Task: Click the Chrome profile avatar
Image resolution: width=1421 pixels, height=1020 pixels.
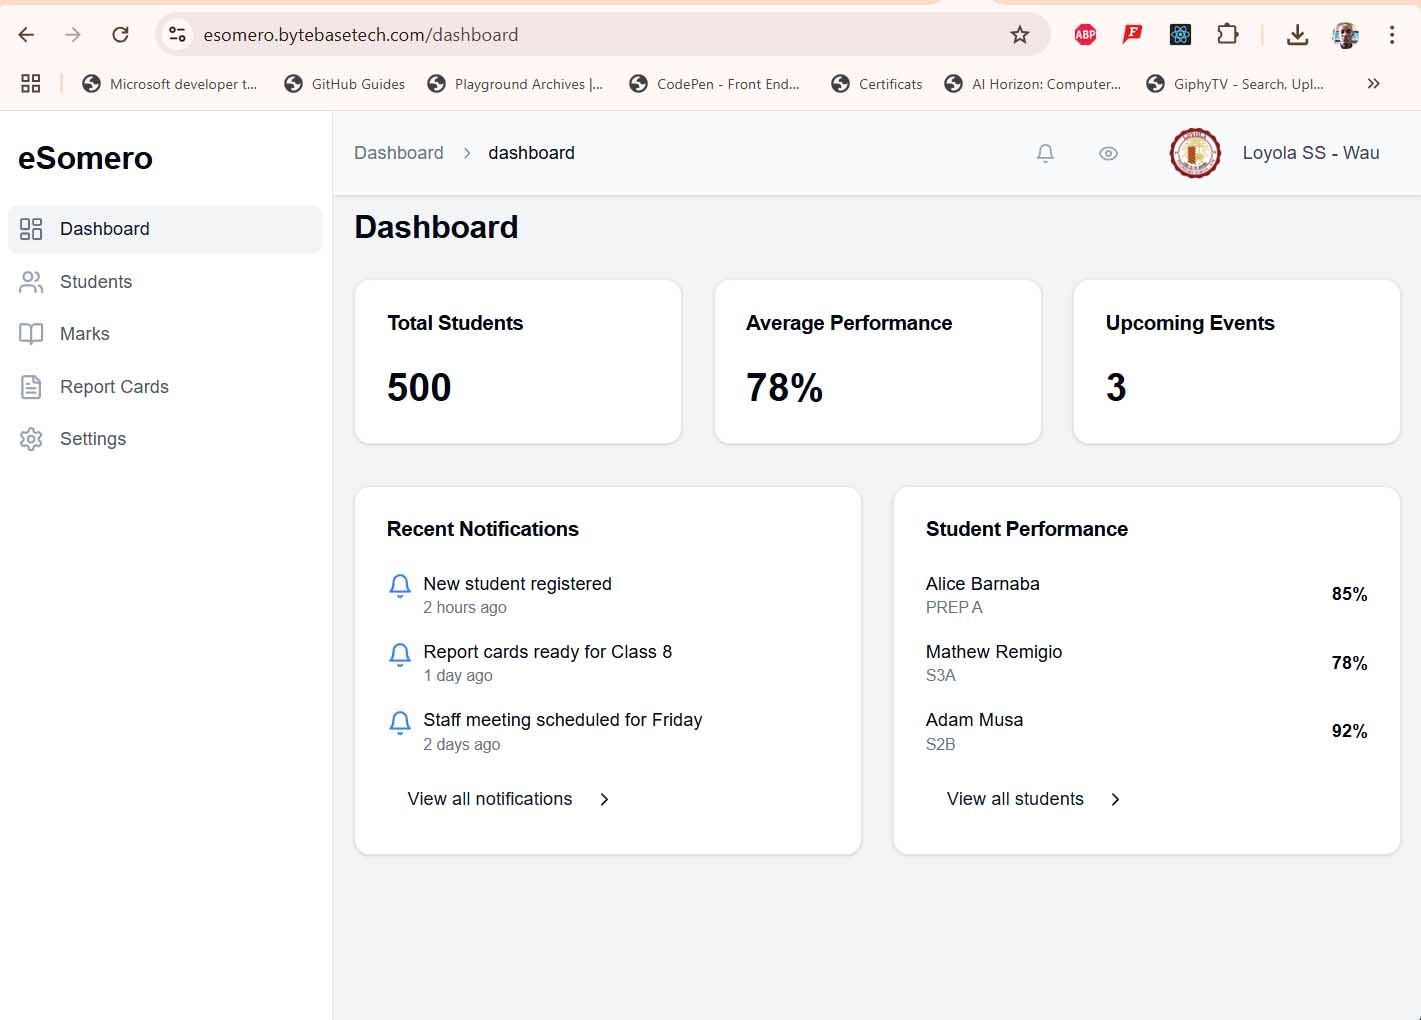Action: (x=1345, y=34)
